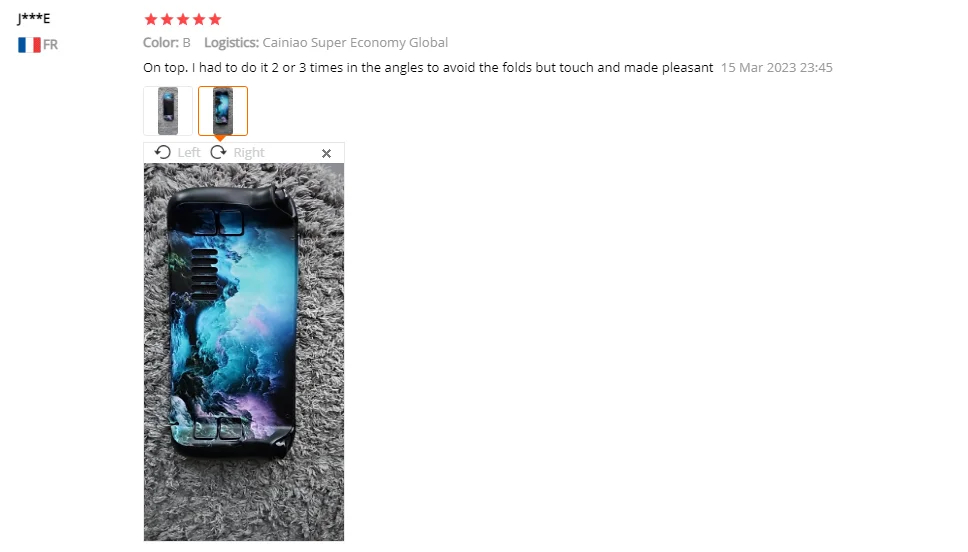Screen dimensions: 968x552
Task: Click the "Color: B" variant label
Action: pyautogui.click(x=167, y=43)
